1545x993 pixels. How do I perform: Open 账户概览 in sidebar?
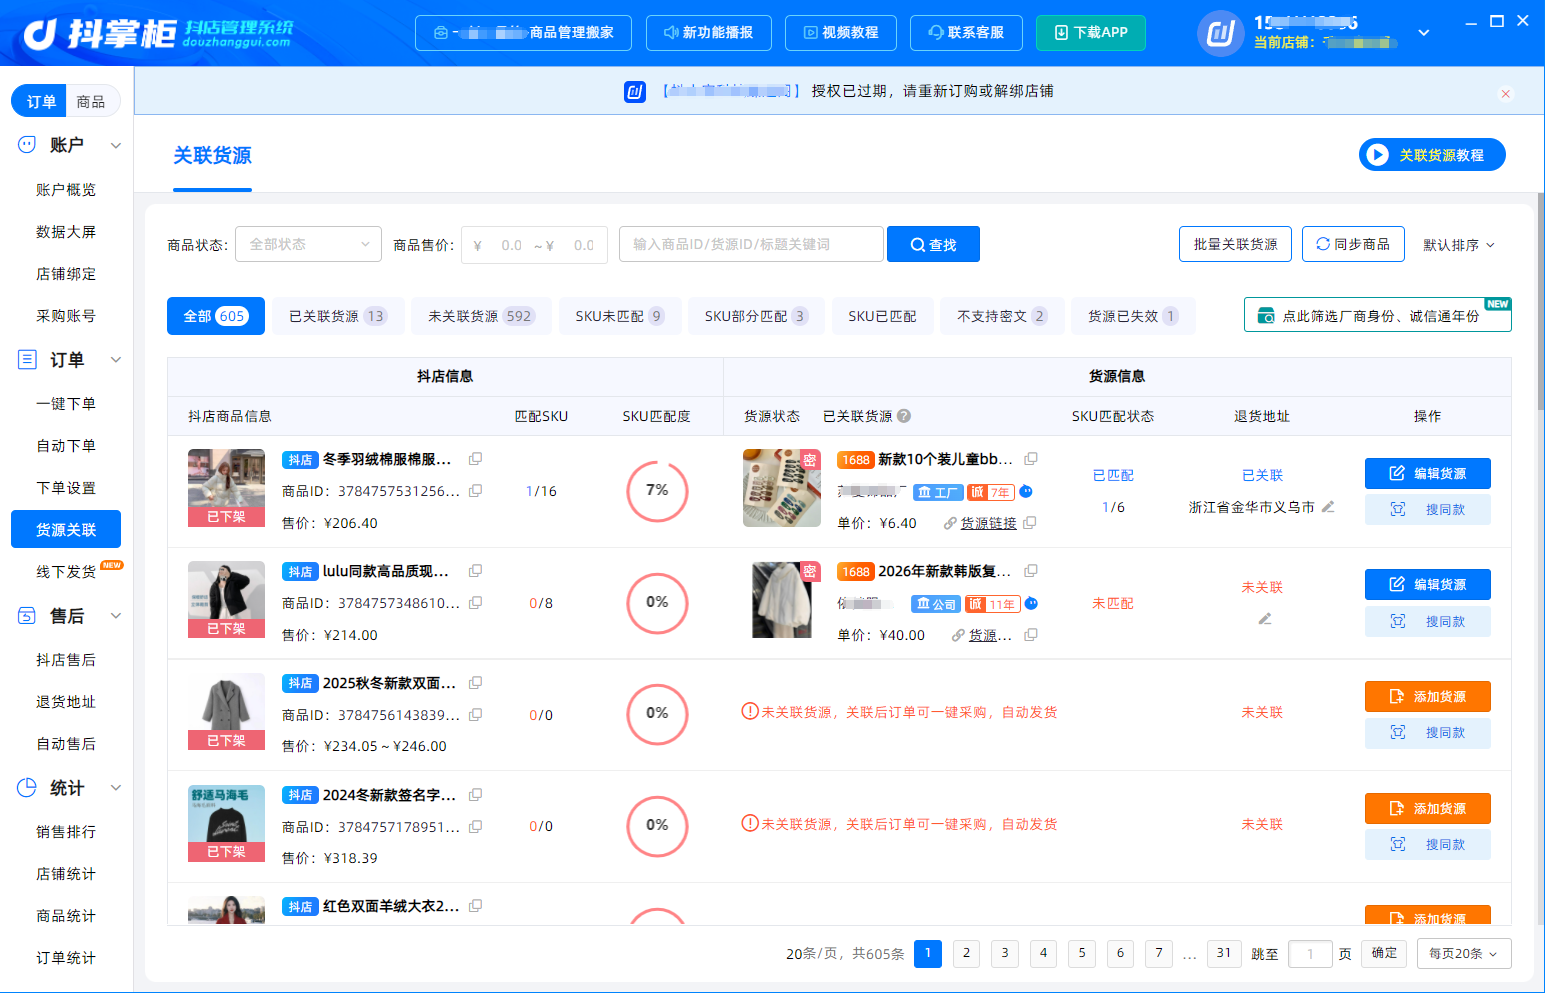pos(66,190)
